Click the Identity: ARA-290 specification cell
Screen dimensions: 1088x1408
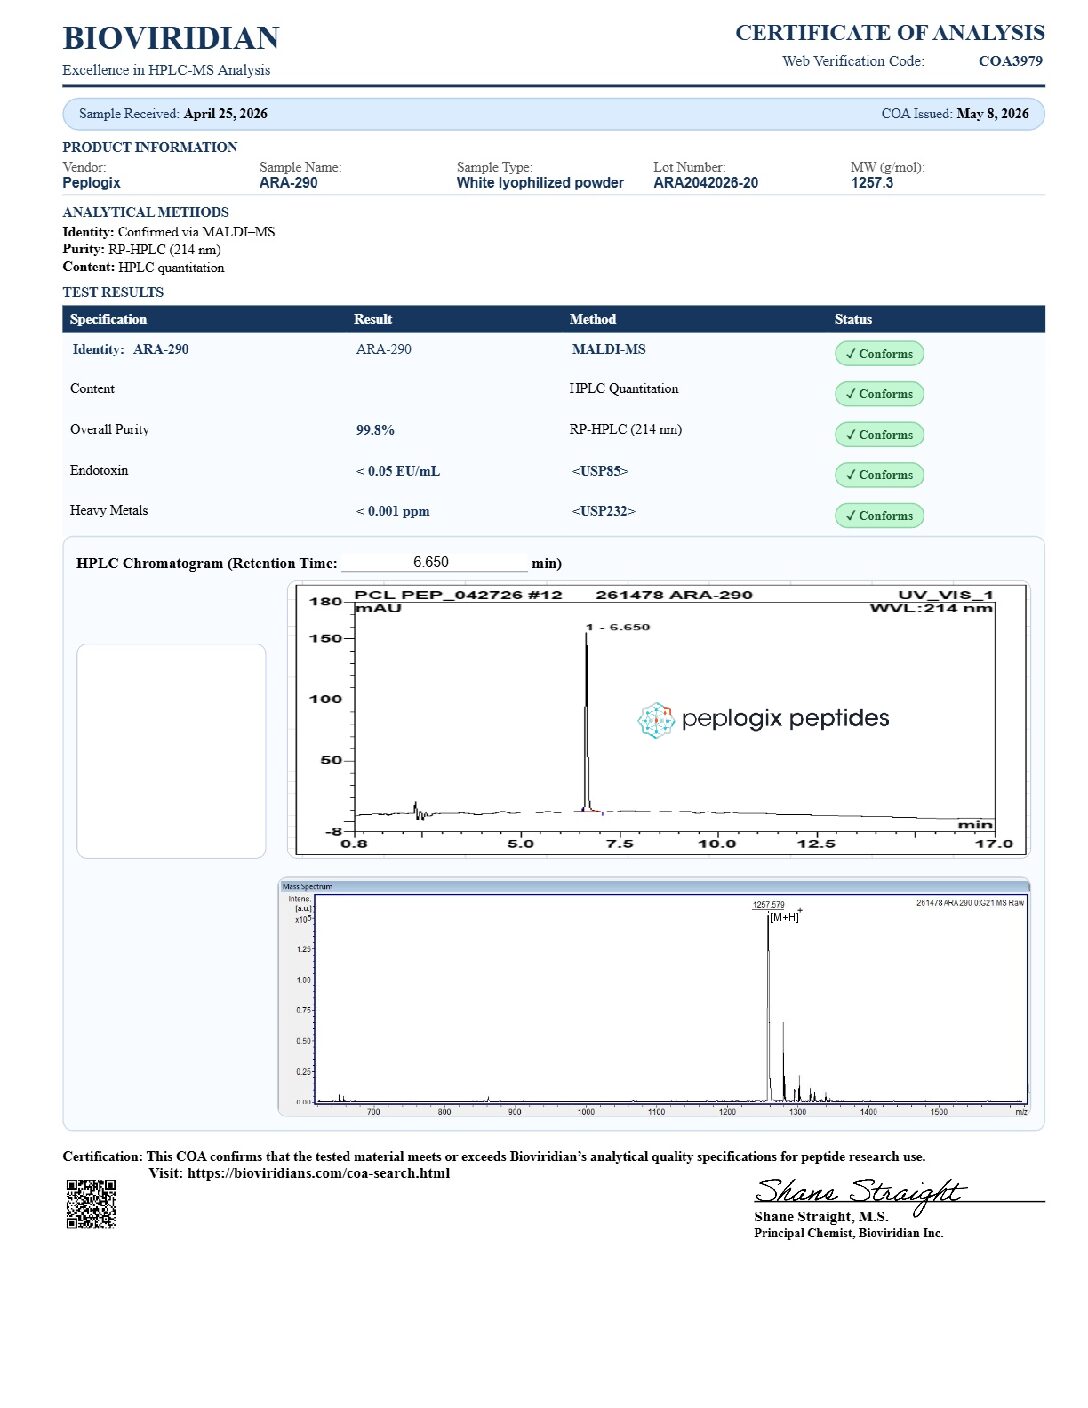click(130, 350)
